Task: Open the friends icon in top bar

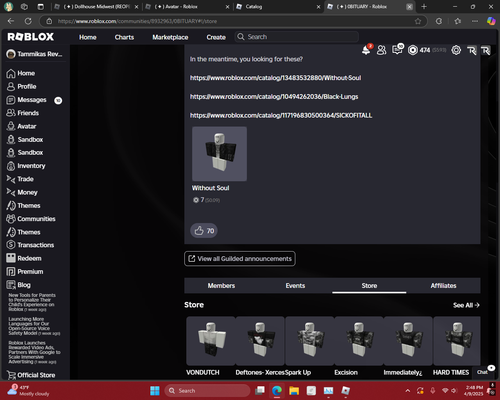Action: point(381,50)
